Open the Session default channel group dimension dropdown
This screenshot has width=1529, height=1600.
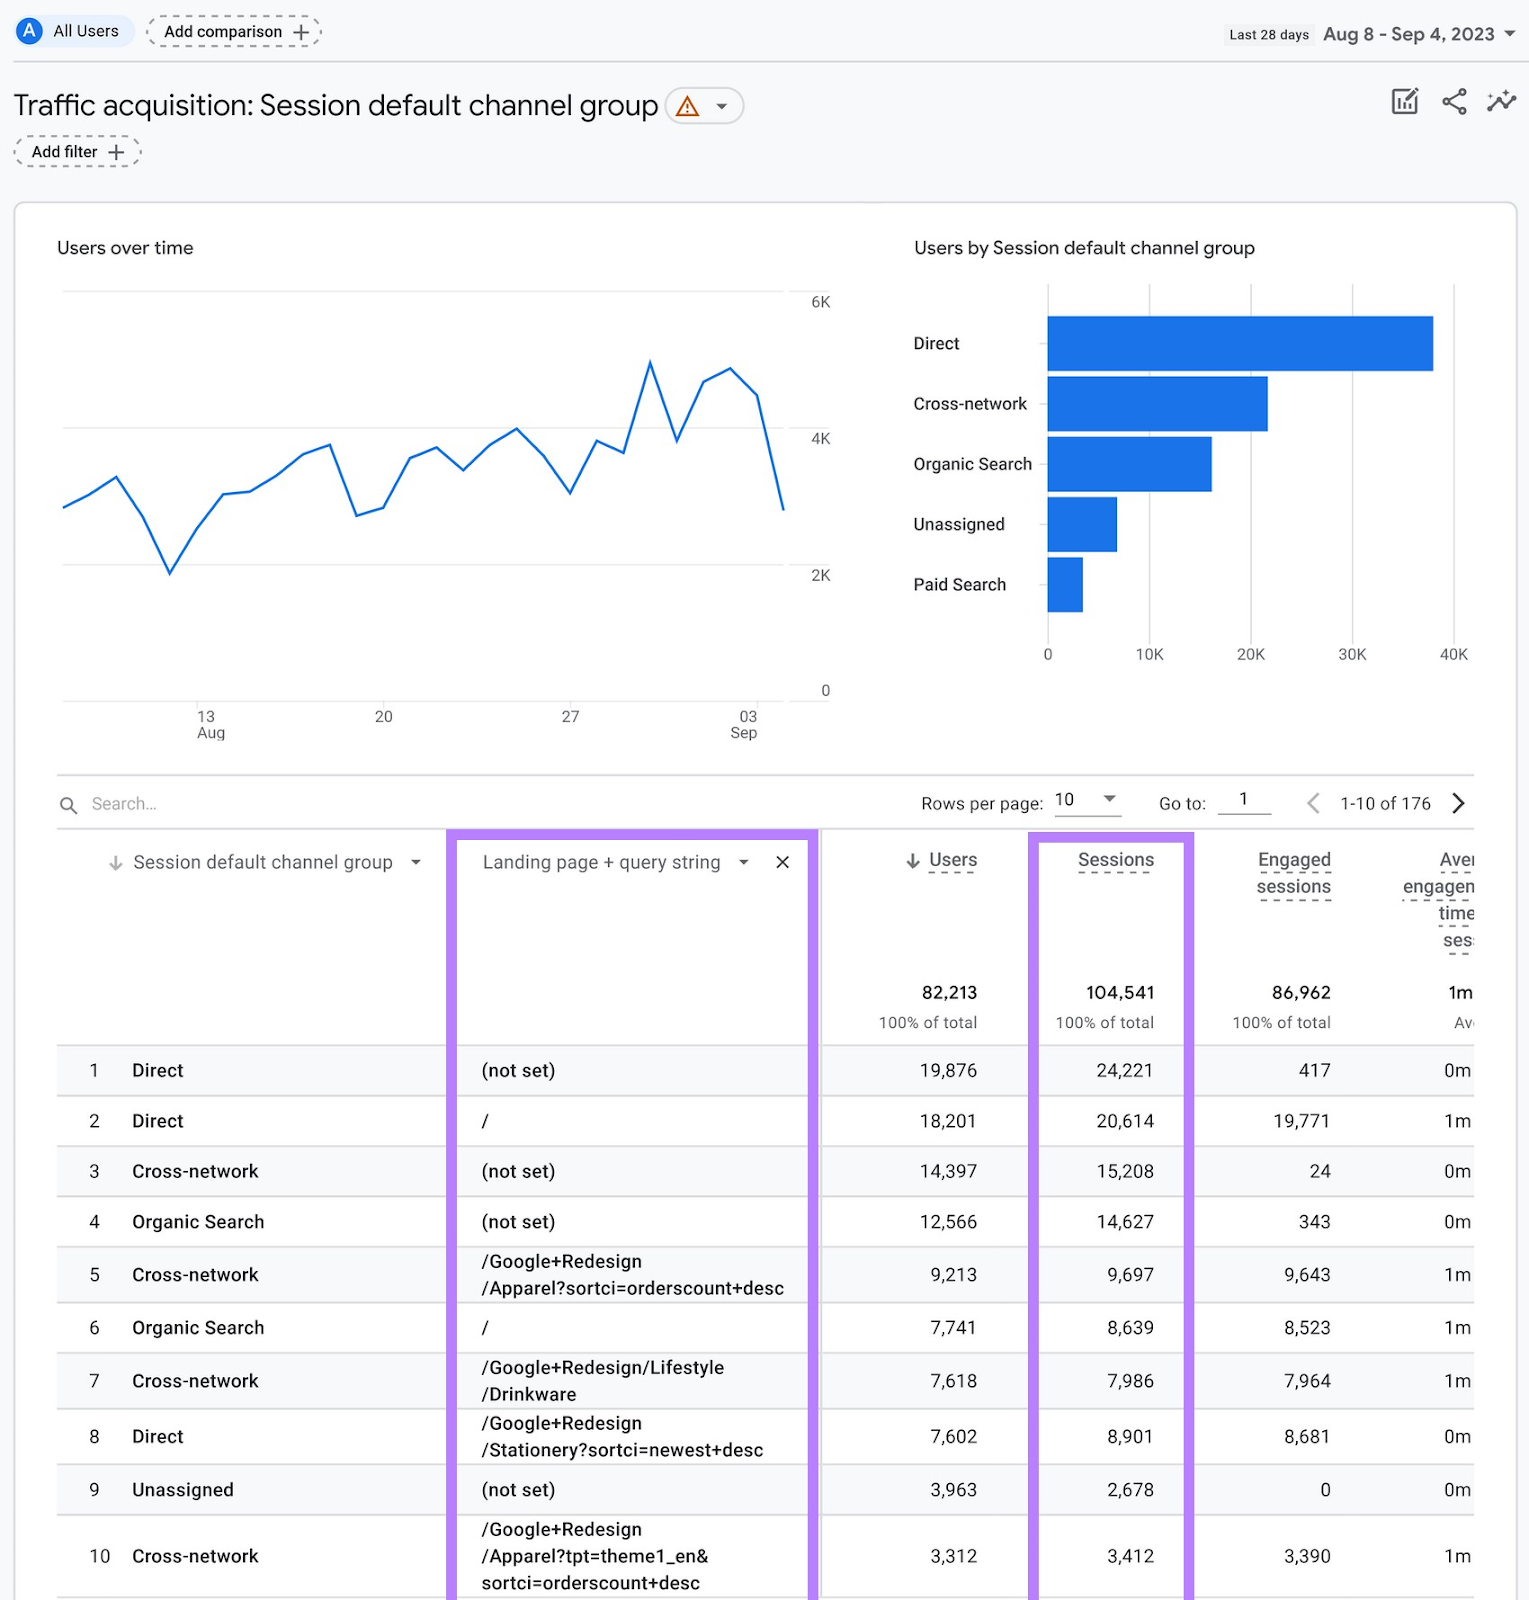(x=416, y=862)
